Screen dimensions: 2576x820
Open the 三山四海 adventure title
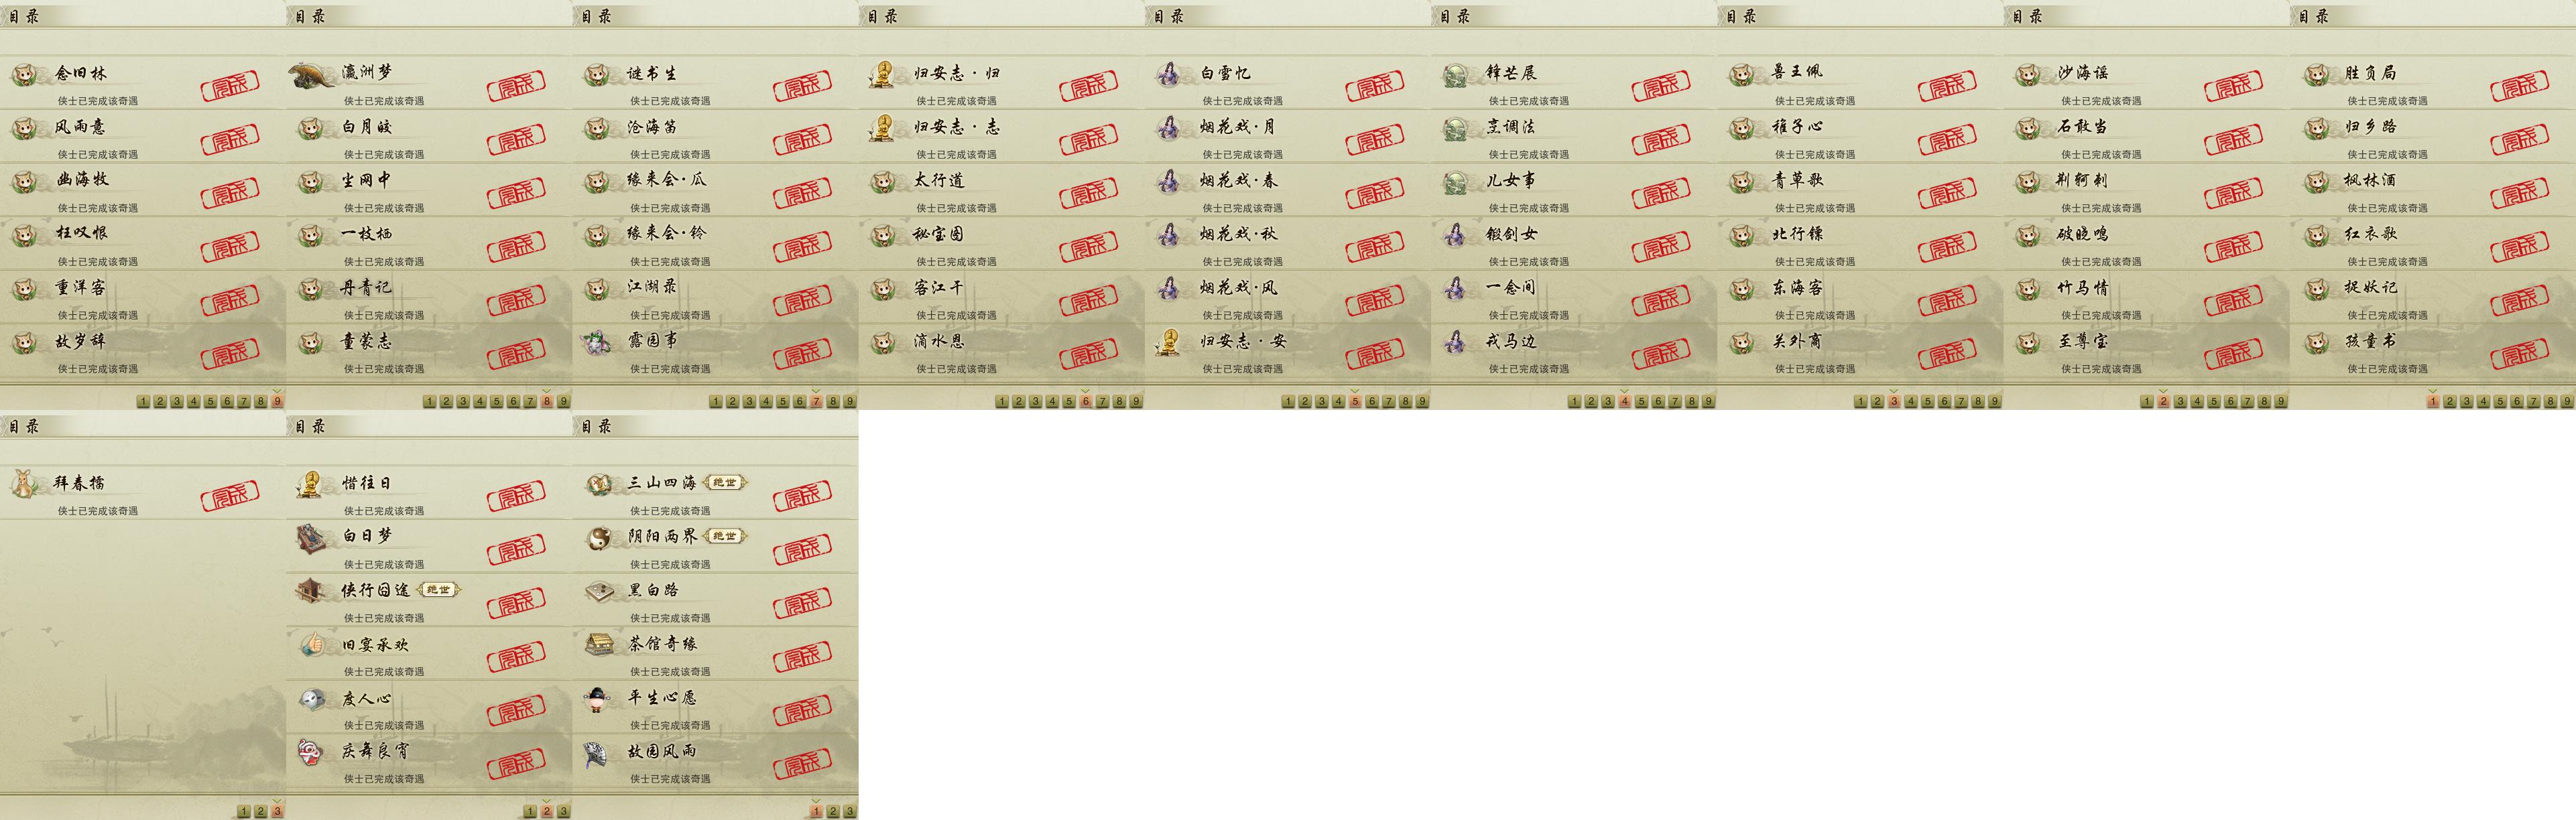pos(661,483)
